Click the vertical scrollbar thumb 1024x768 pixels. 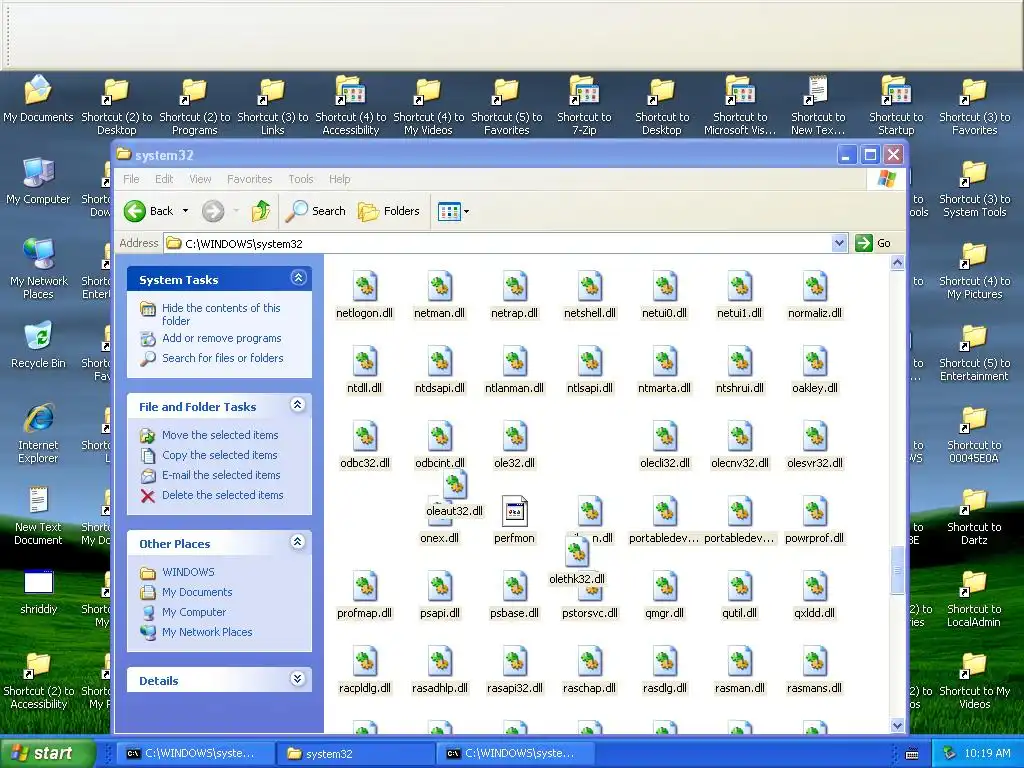[897, 570]
